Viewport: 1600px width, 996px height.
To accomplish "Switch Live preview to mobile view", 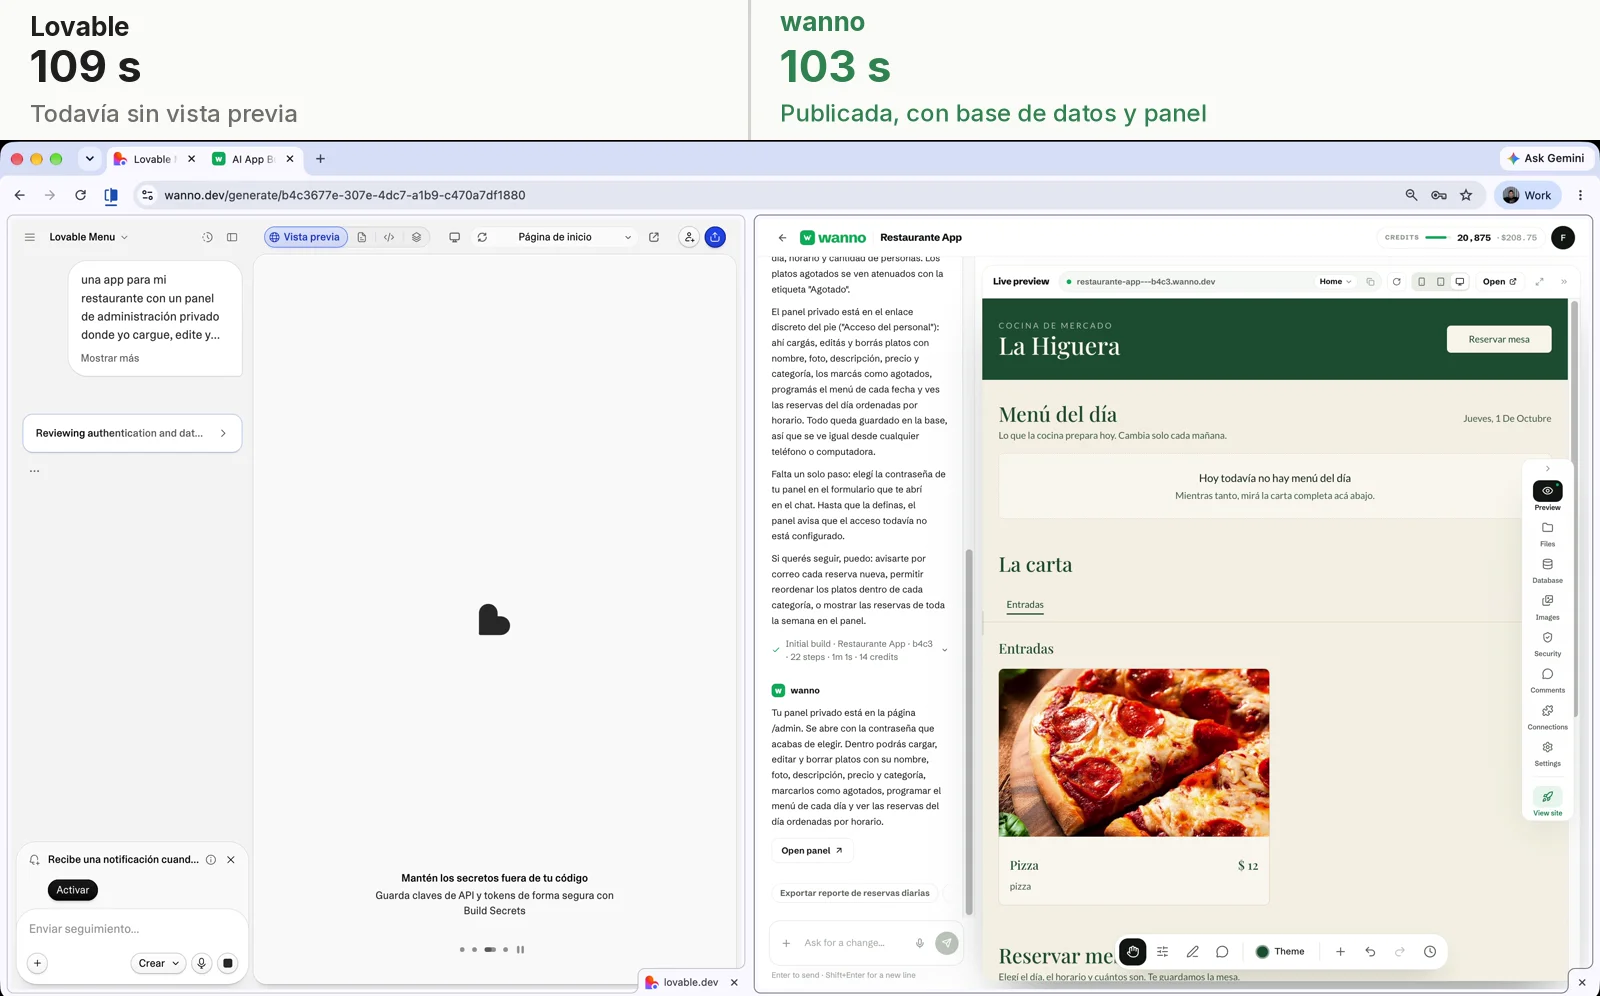I will [x=1421, y=282].
